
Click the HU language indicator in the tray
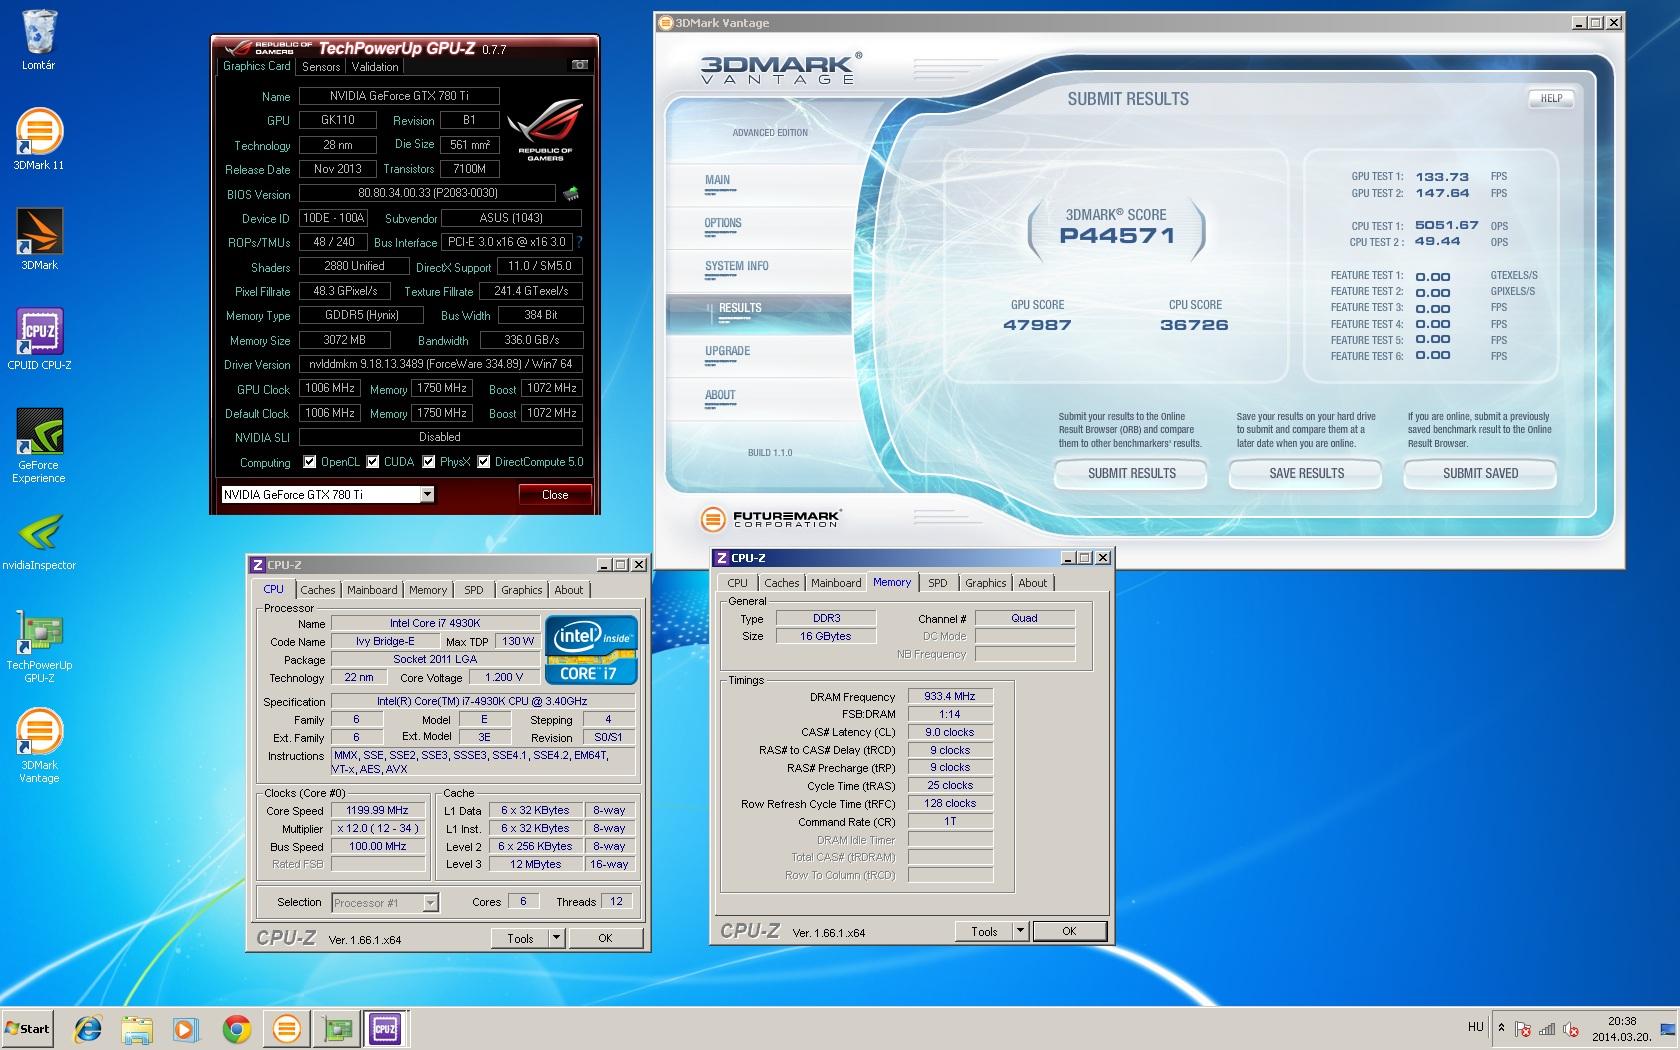point(1476,1027)
